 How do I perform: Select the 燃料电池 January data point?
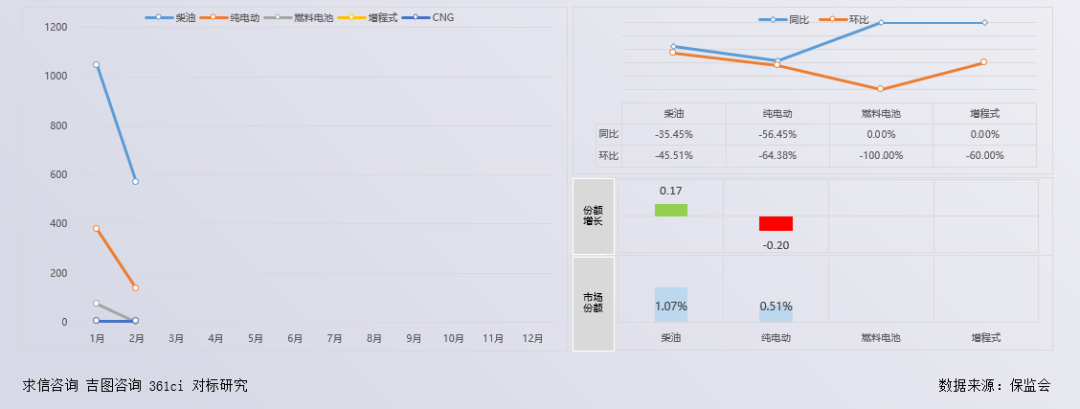[96, 303]
